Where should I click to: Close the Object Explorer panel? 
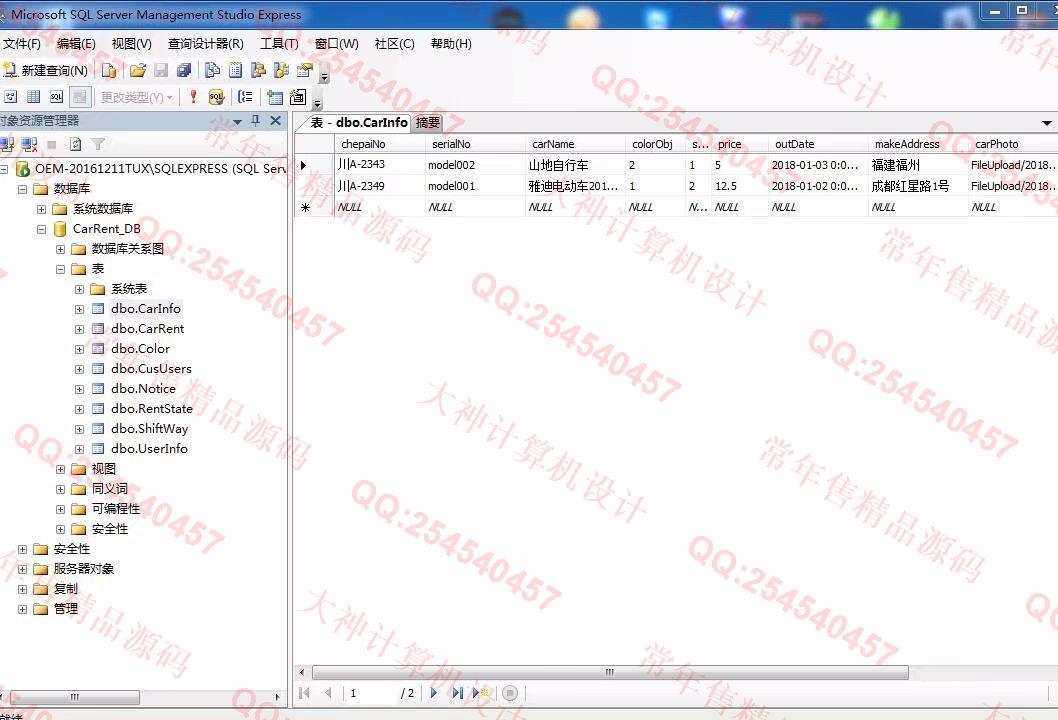click(x=275, y=121)
